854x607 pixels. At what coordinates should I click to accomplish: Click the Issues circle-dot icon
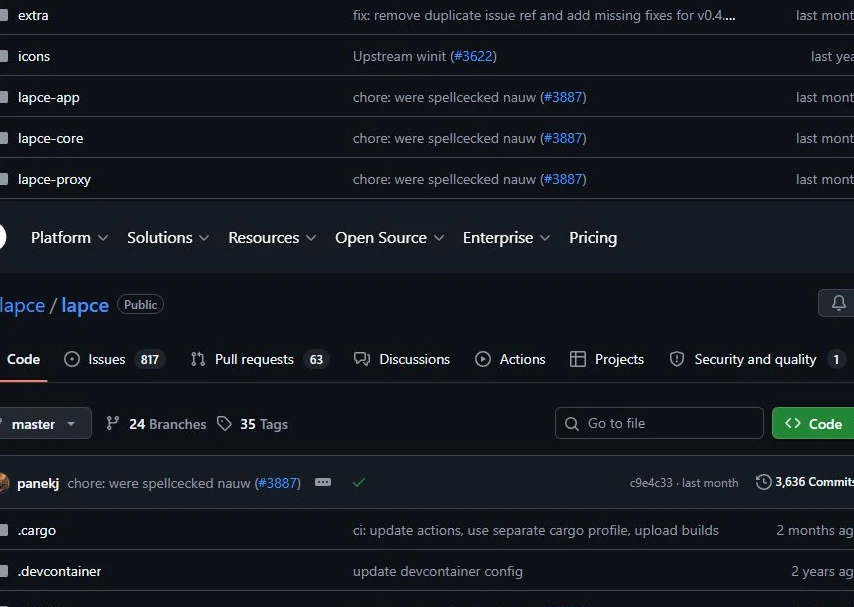click(72, 359)
